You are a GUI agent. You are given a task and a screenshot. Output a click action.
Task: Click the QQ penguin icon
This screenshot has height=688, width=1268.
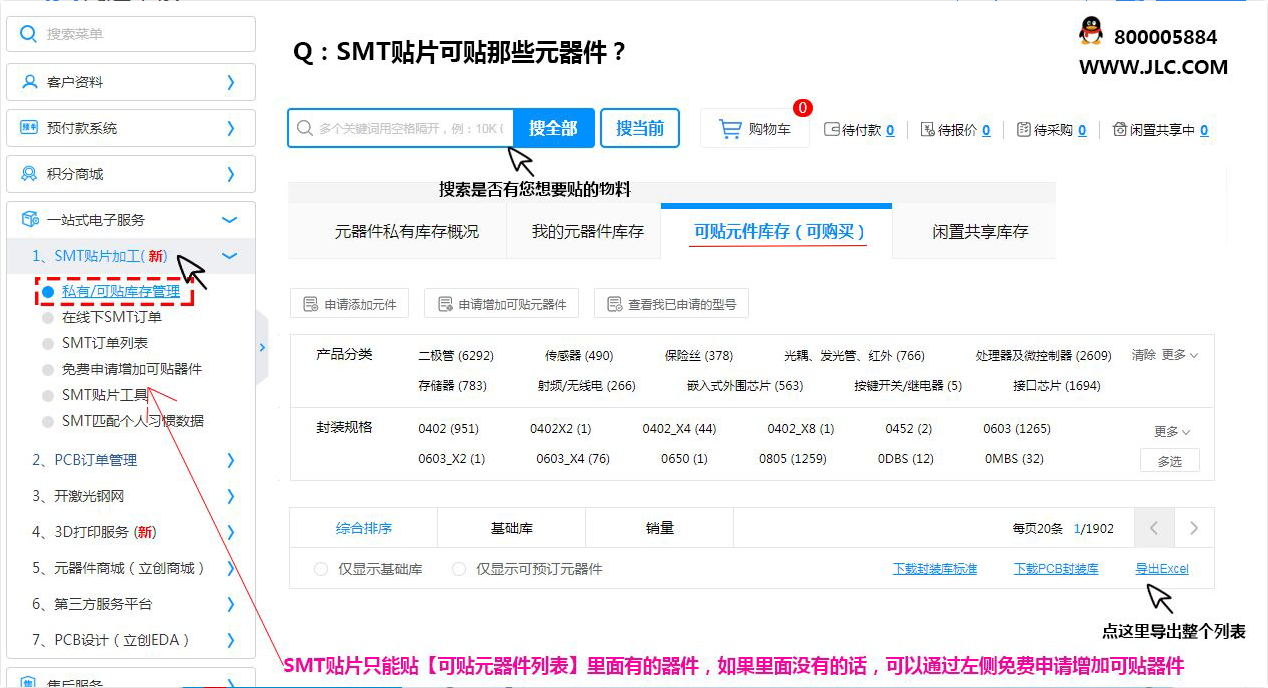click(x=1091, y=31)
